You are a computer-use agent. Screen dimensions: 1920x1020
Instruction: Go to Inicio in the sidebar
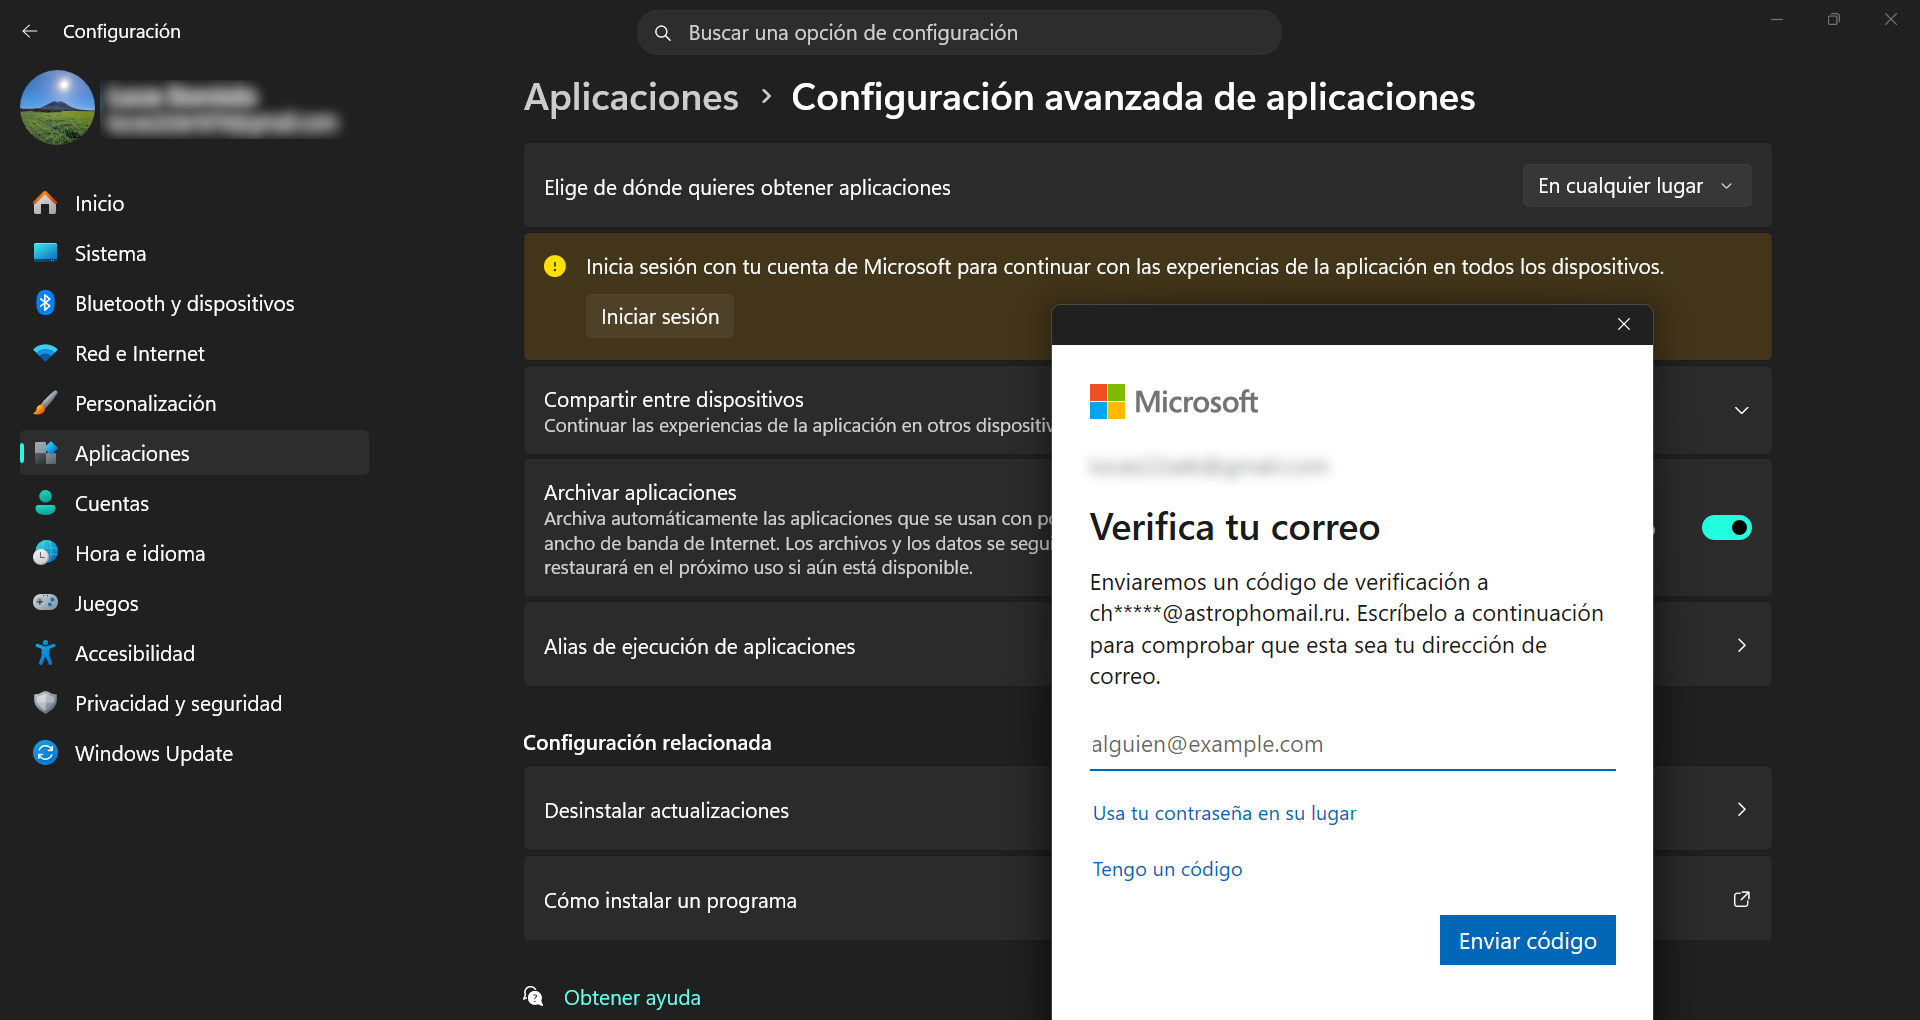[x=194, y=203]
